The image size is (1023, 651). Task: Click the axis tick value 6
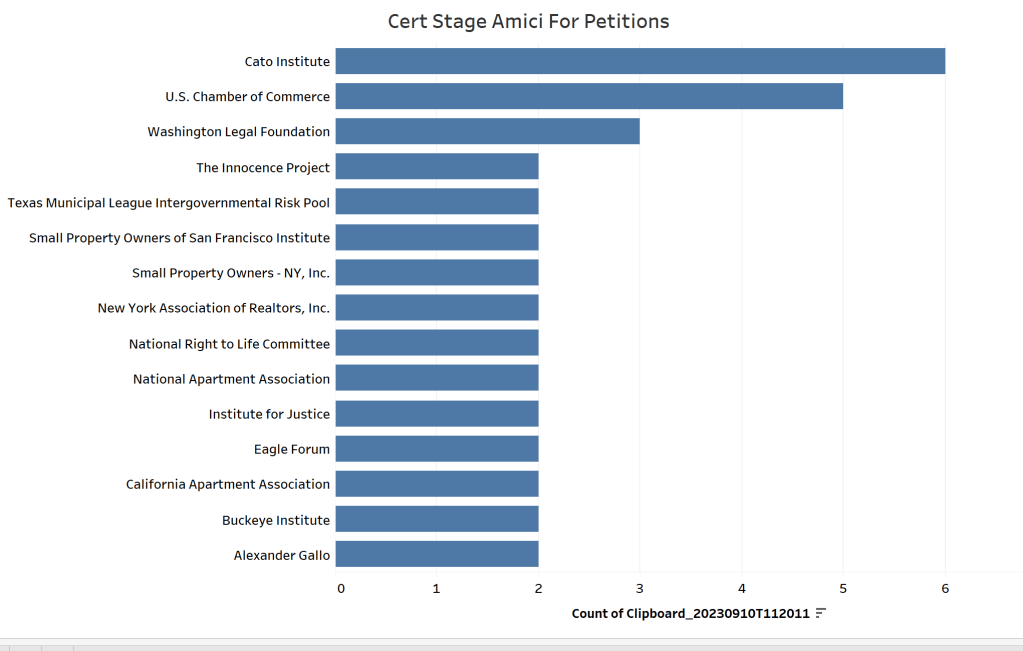coord(945,588)
